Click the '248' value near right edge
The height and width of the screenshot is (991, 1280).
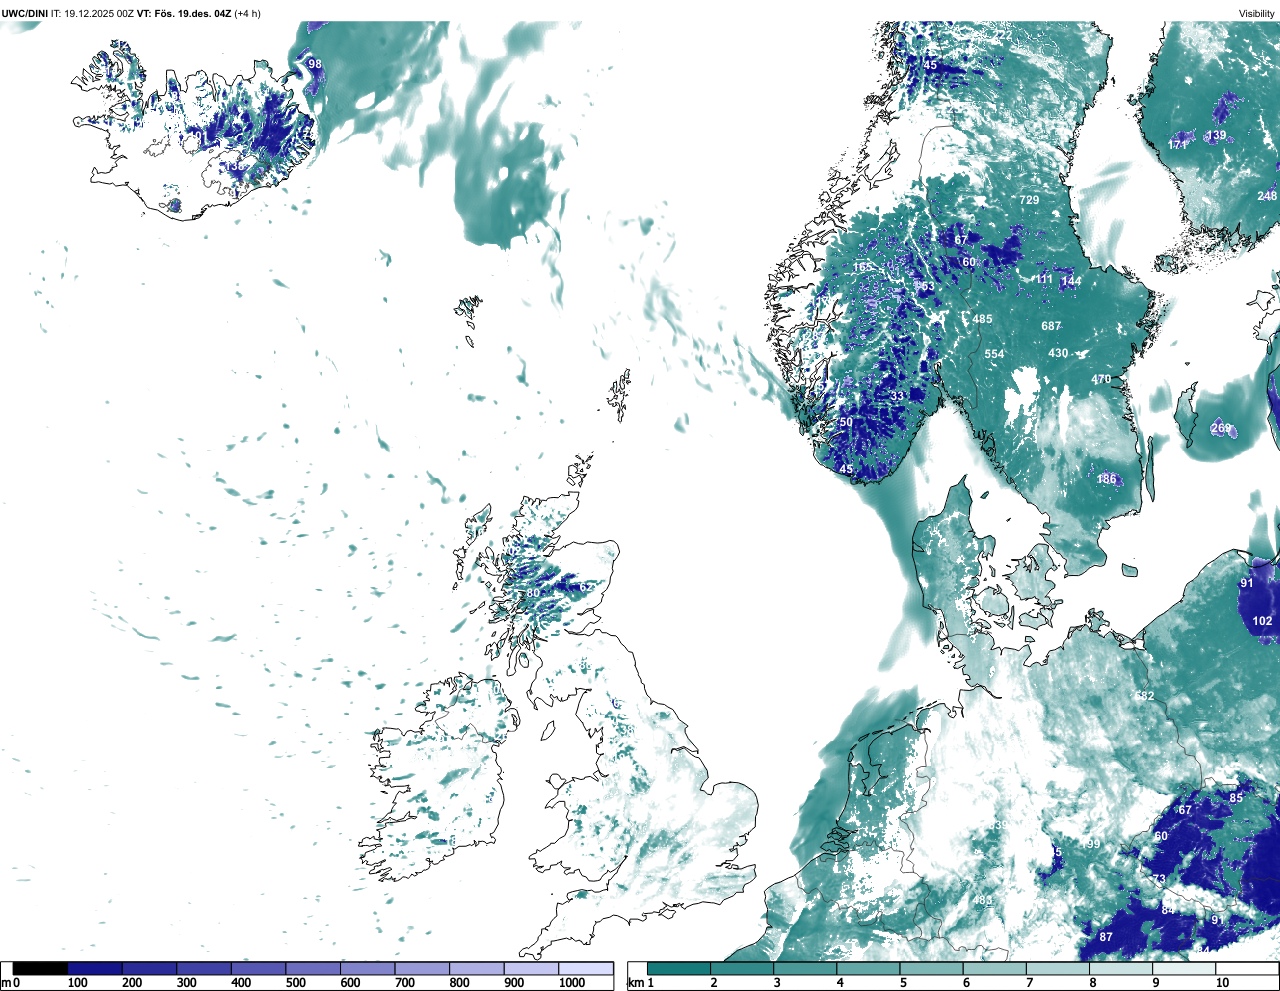pyautogui.click(x=1267, y=196)
